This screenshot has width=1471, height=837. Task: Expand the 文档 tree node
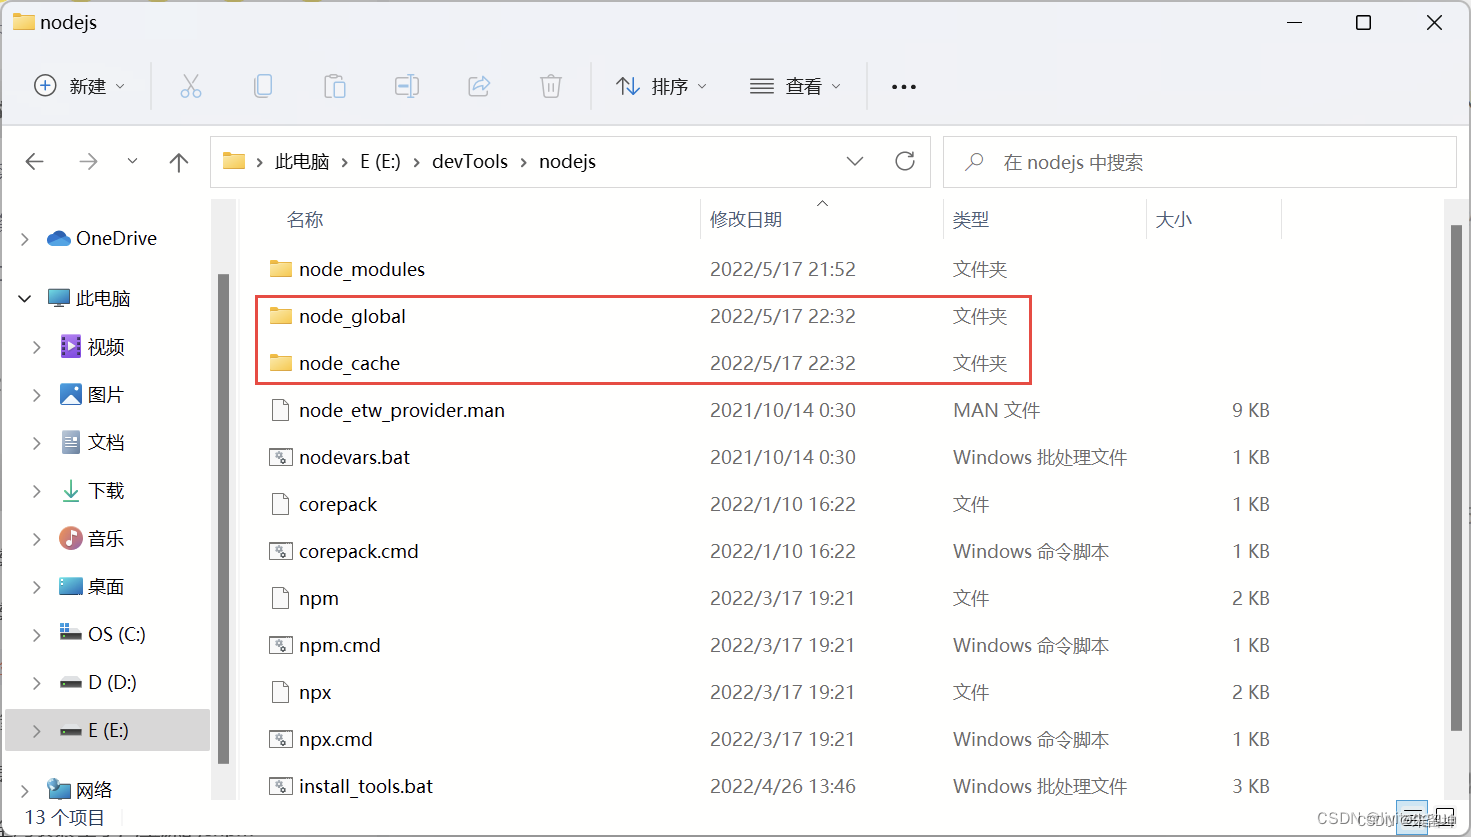pos(37,443)
